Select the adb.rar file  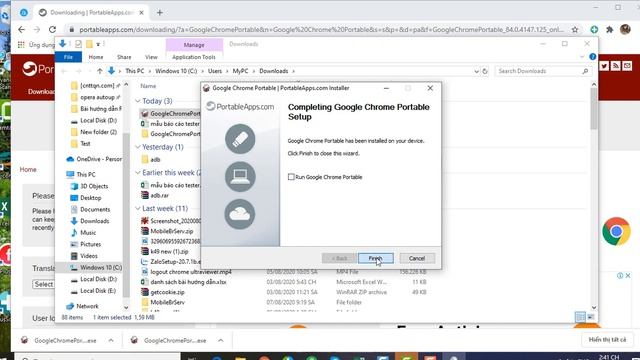pyautogui.click(x=159, y=196)
